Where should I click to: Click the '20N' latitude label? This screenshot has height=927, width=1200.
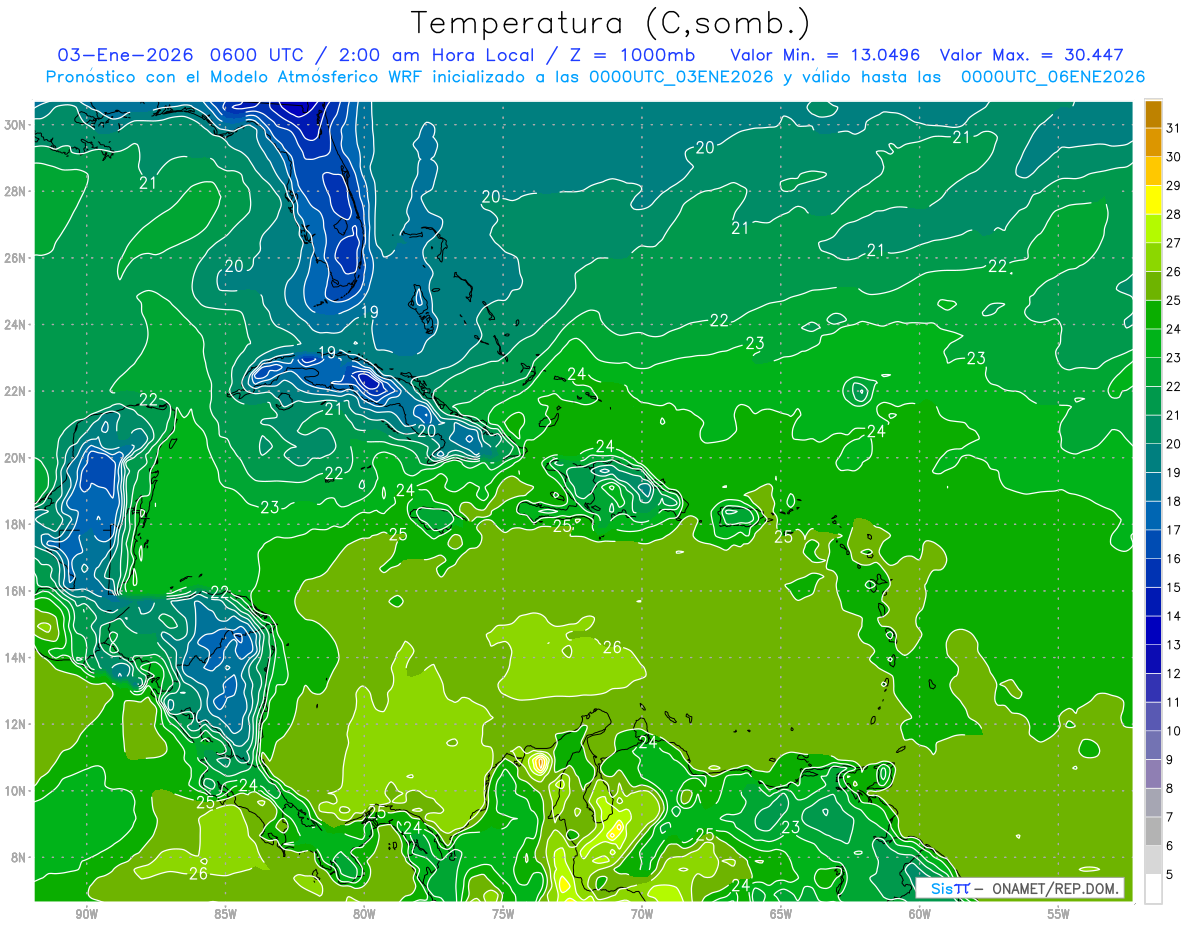coord(17,458)
